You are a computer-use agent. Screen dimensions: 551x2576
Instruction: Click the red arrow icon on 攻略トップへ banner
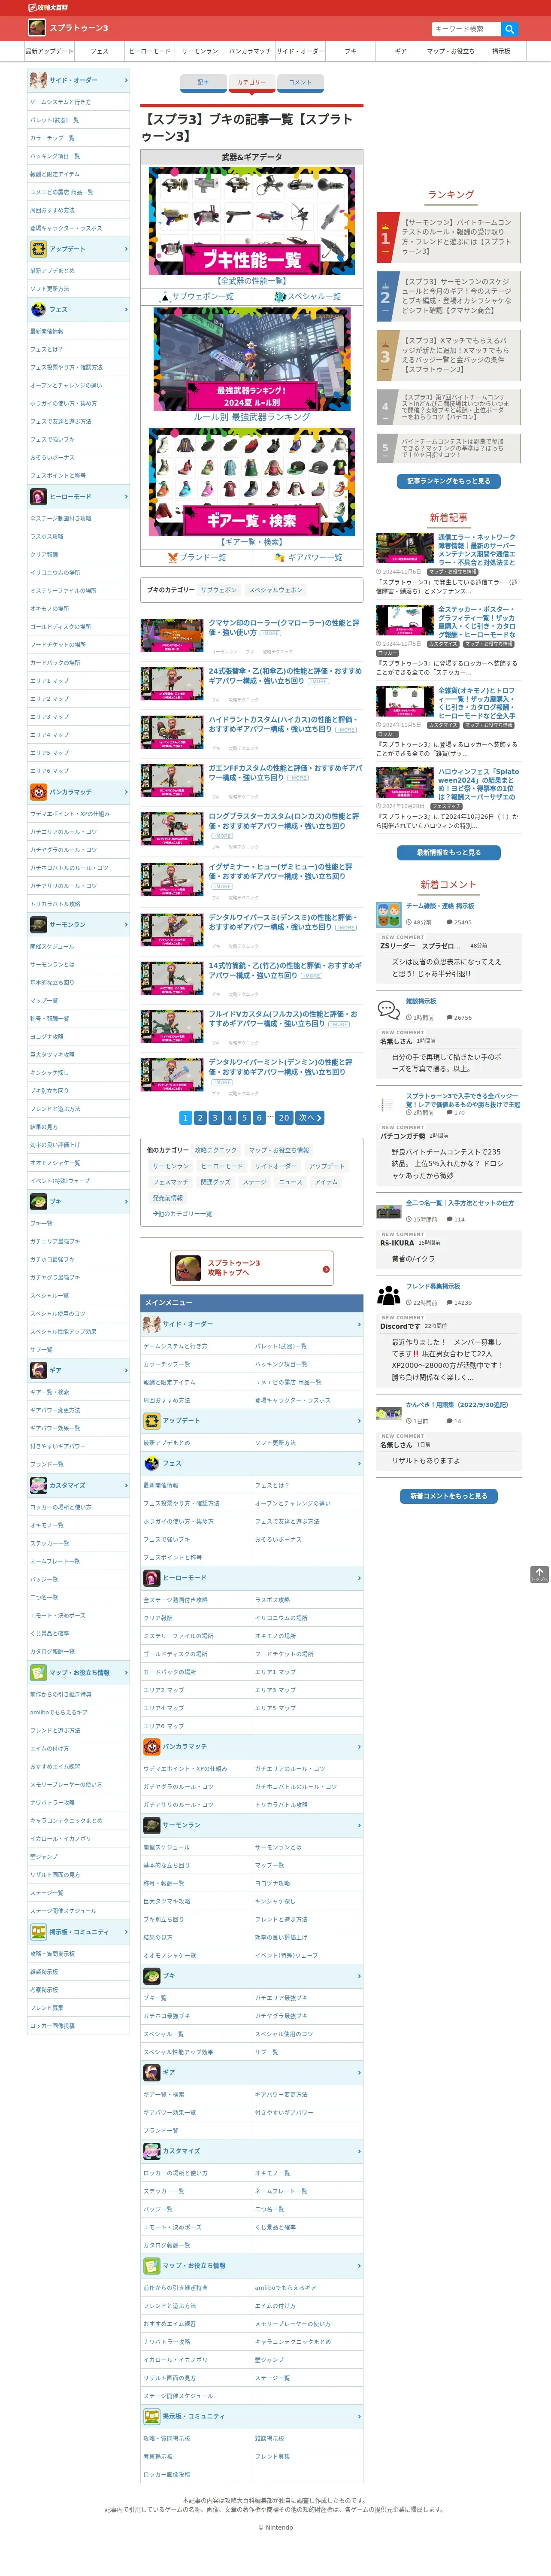(x=326, y=1270)
